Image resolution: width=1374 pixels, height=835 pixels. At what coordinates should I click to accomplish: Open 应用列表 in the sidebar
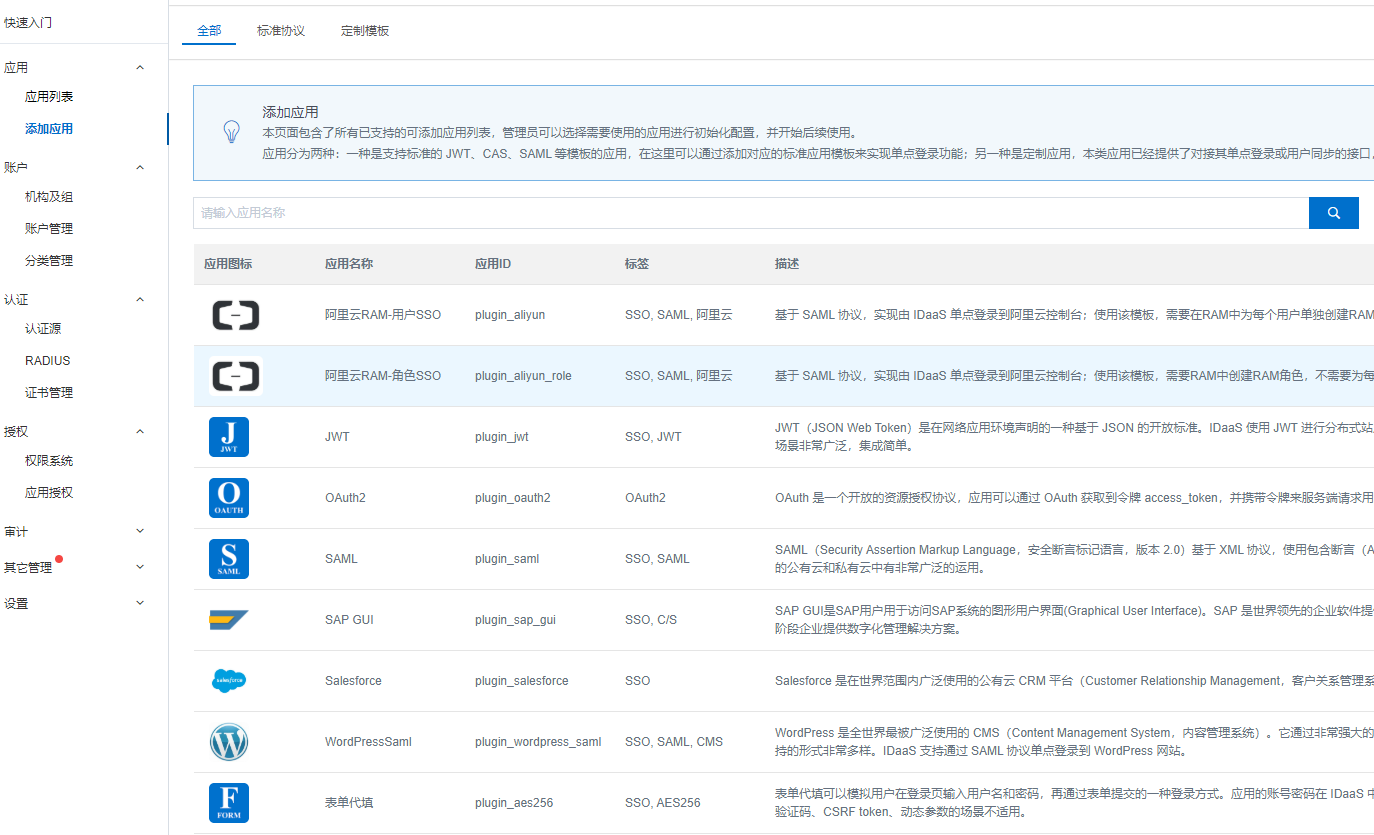(x=49, y=97)
